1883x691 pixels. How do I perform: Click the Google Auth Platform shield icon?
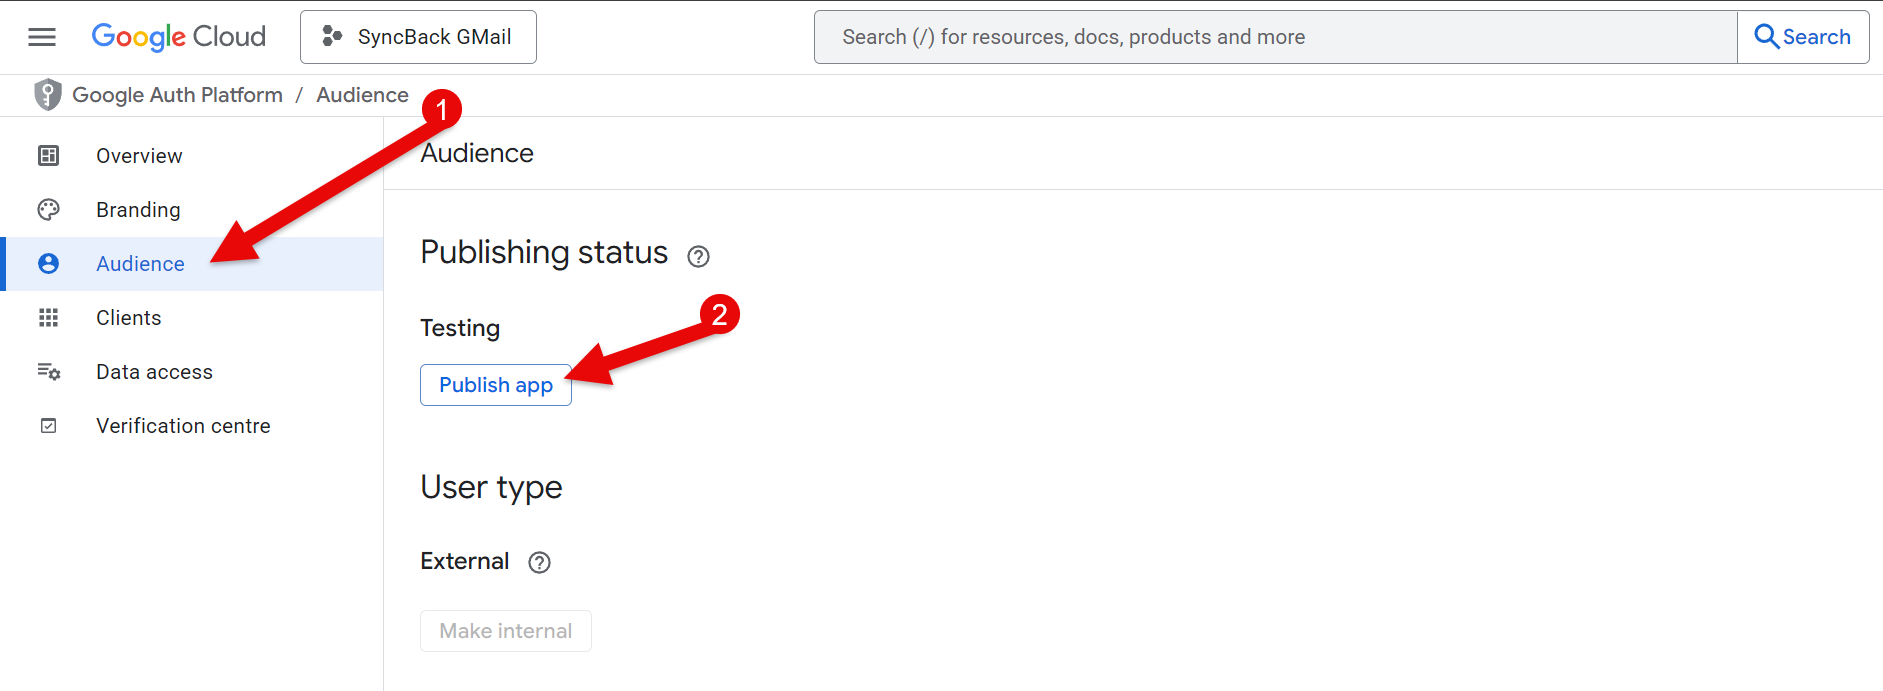click(x=47, y=95)
